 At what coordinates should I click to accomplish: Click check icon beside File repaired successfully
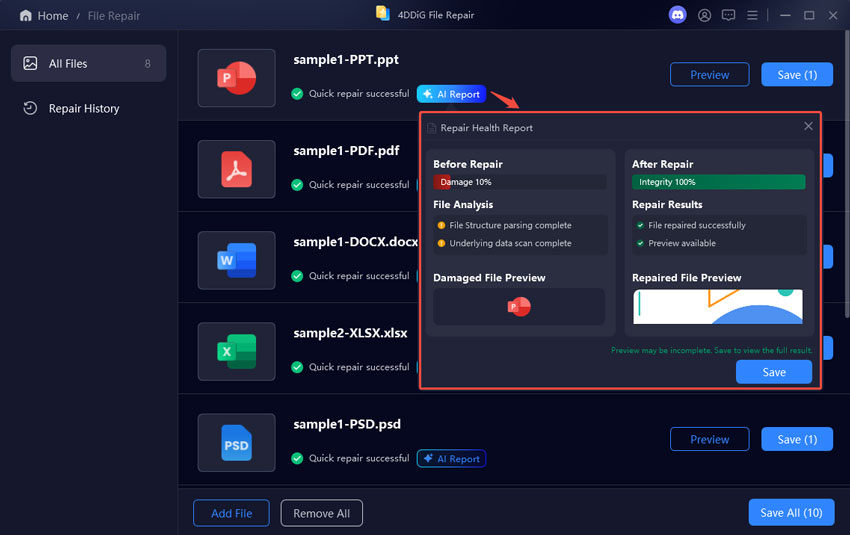click(640, 225)
